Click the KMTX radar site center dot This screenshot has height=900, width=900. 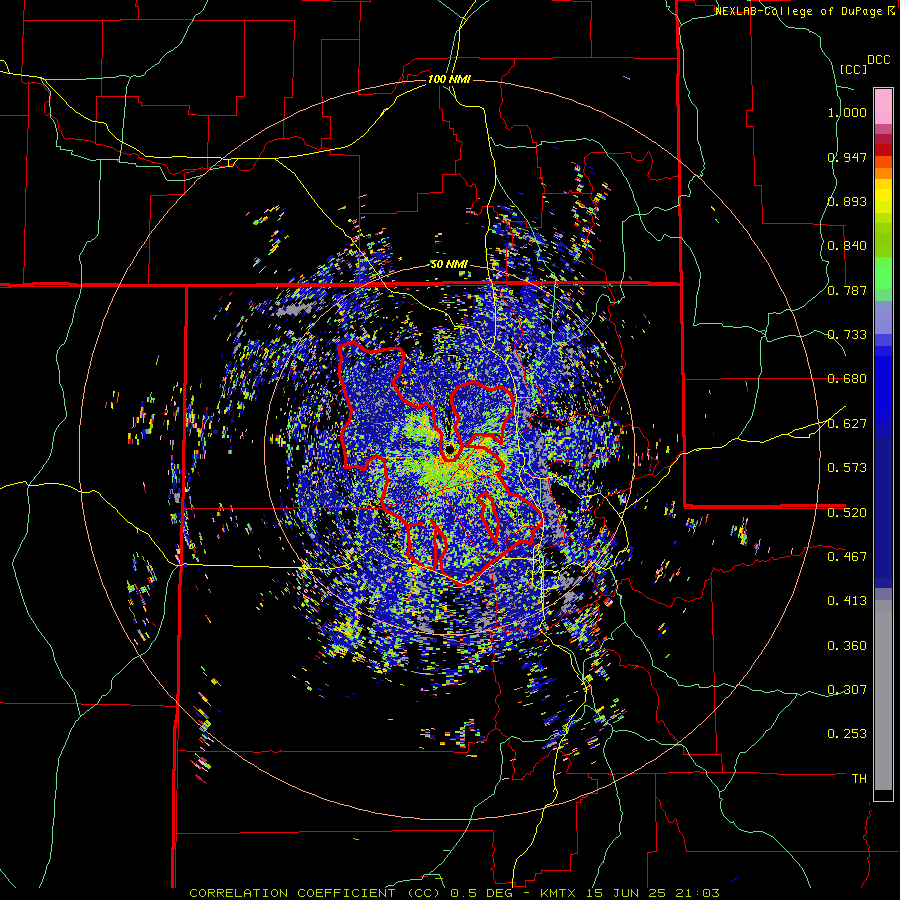tap(449, 448)
